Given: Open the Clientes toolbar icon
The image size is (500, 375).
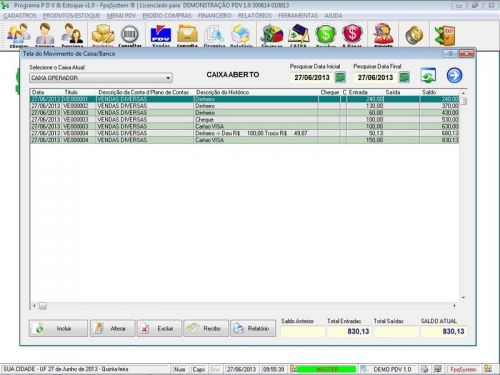Looking at the screenshot, I should click(18, 35).
